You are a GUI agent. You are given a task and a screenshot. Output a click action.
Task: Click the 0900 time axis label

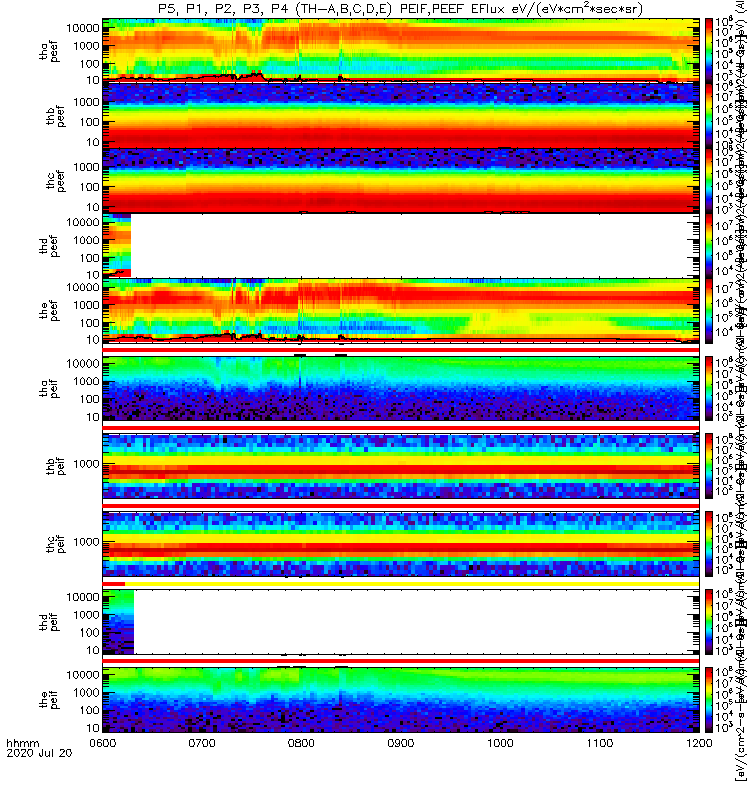point(401,743)
